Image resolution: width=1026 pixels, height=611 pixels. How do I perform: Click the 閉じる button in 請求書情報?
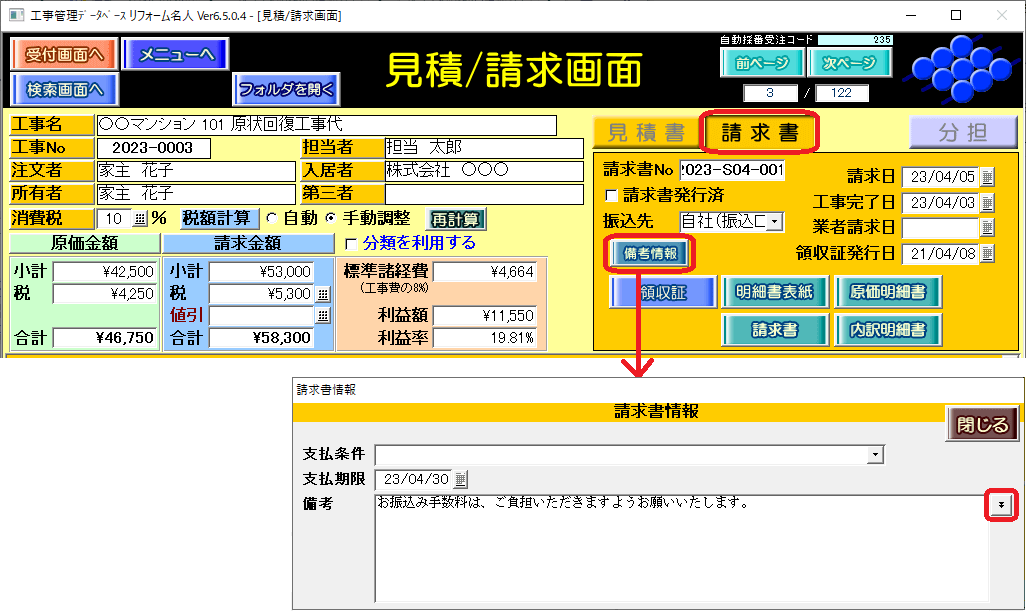click(x=982, y=424)
